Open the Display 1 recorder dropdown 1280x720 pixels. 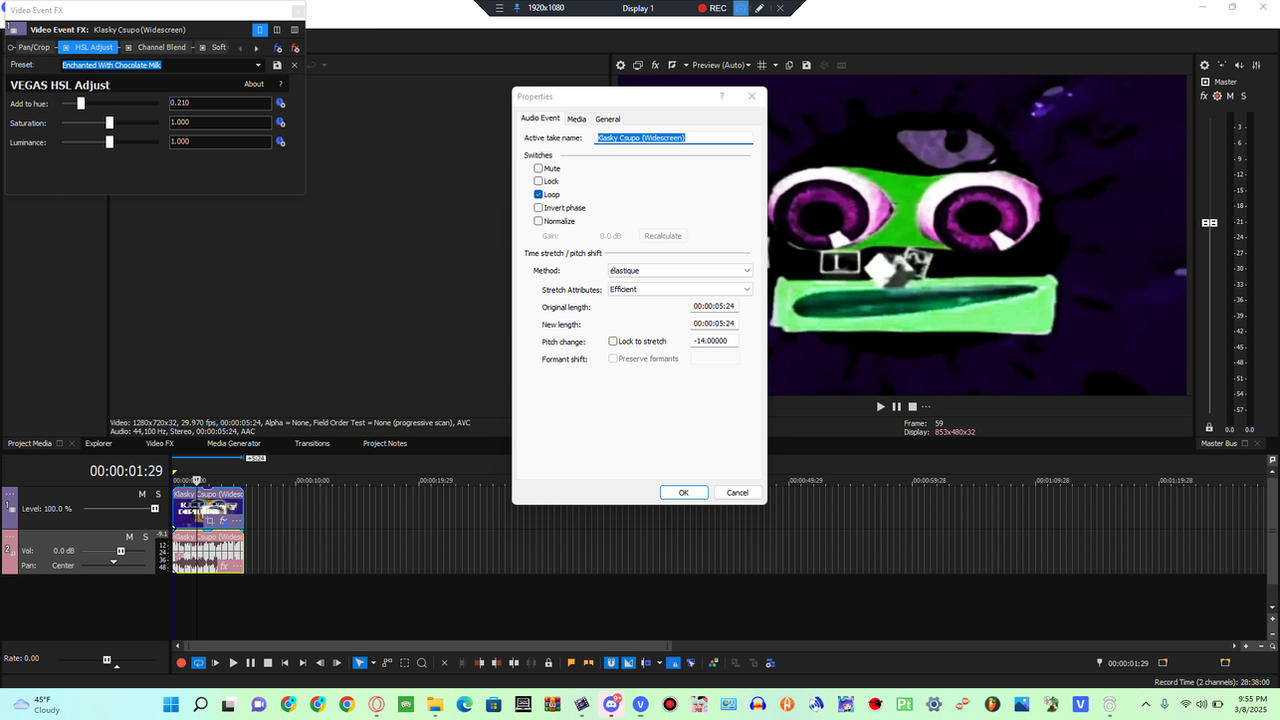point(637,8)
